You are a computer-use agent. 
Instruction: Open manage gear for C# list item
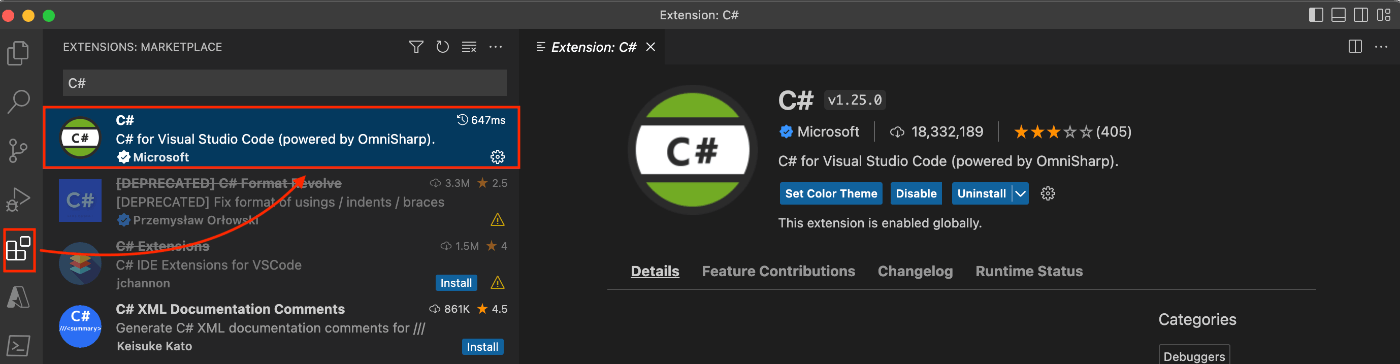coord(497,157)
